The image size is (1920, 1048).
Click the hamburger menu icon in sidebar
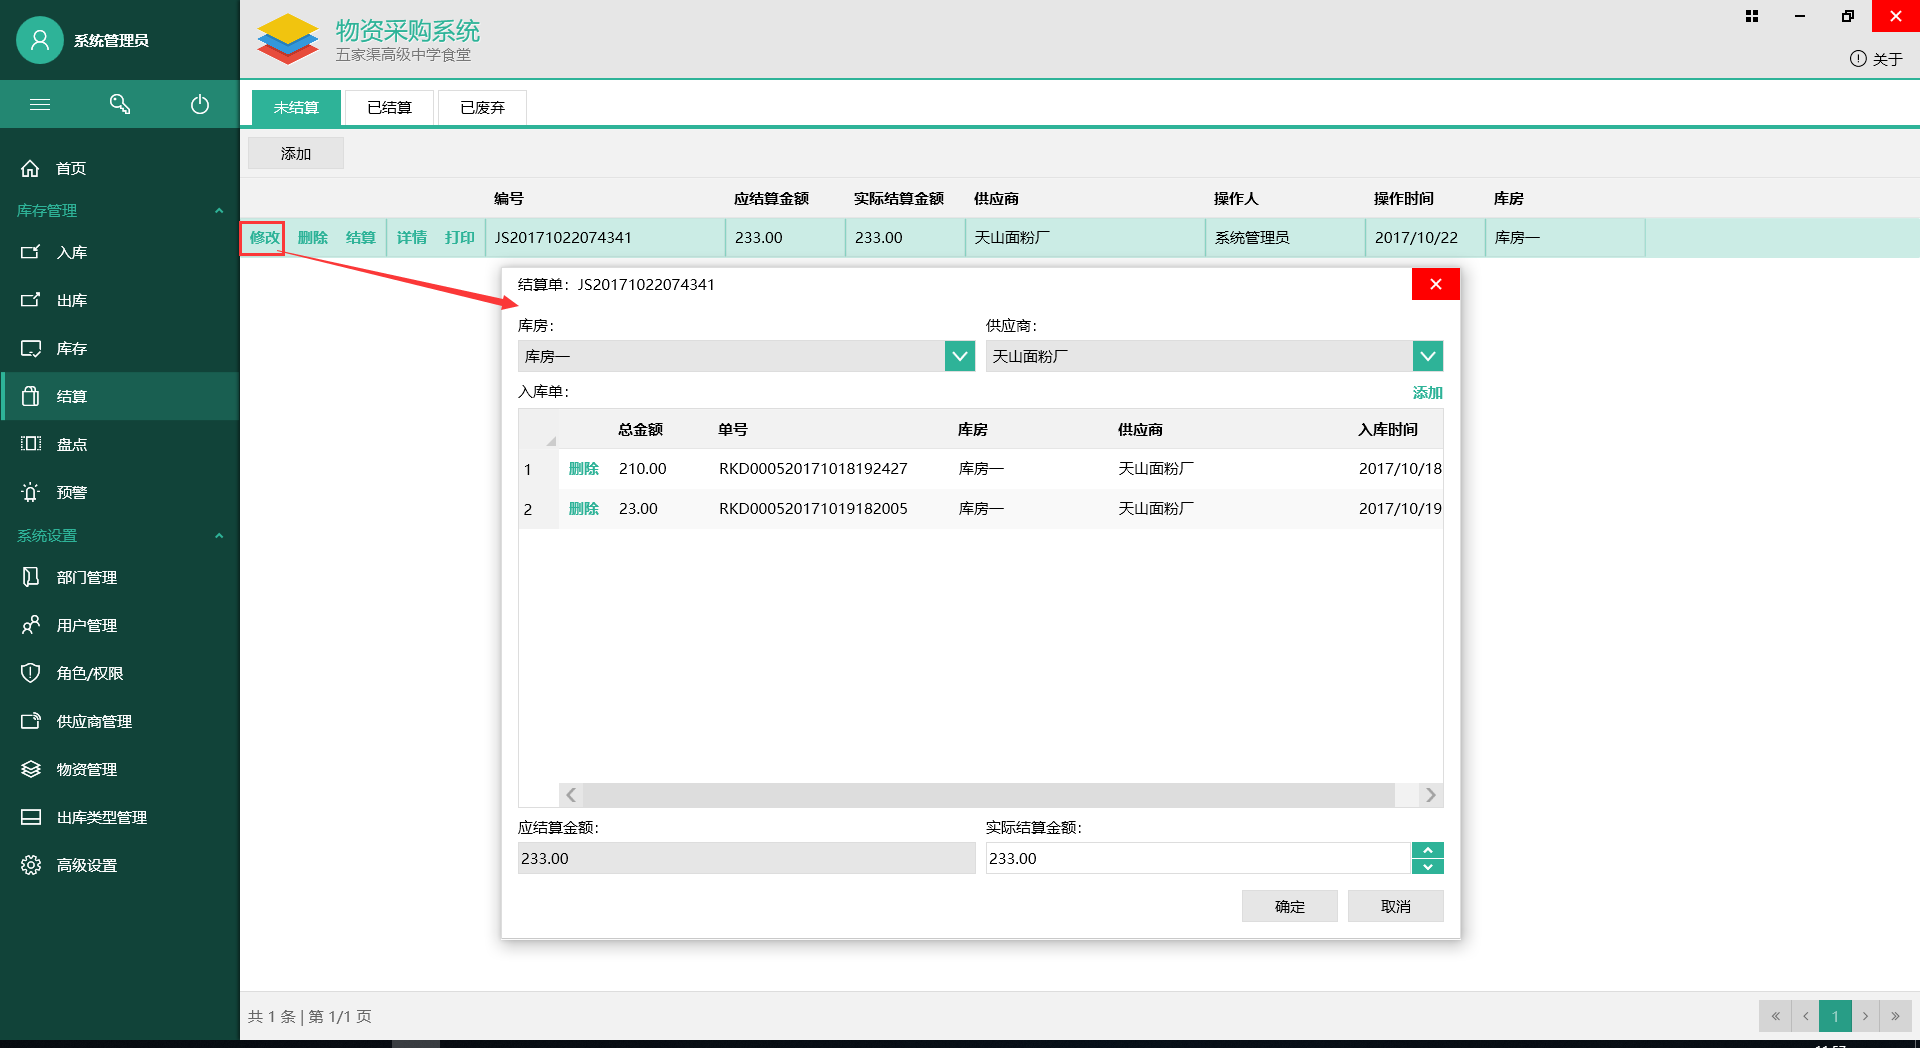(40, 104)
